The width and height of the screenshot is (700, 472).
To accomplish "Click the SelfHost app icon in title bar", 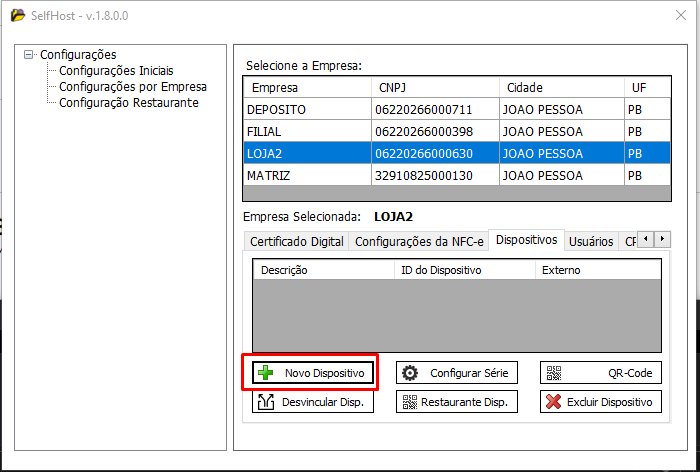I will 17,16.
